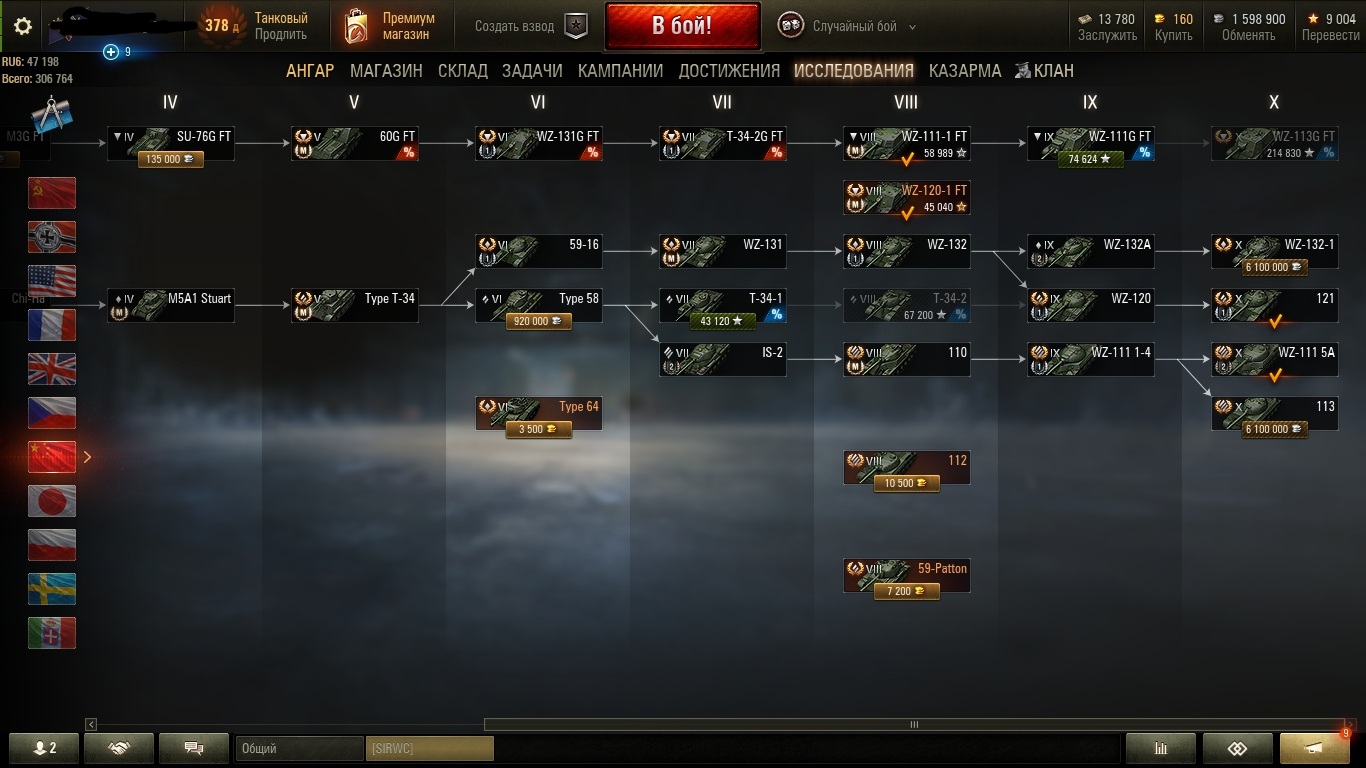Open the Премиум магазин button

coord(390,26)
